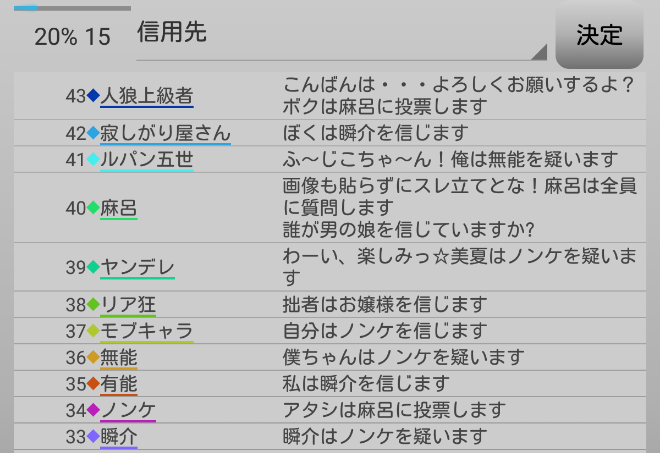Select player name 有能
Image resolution: width=660 pixels, height=453 pixels.
pos(119,384)
